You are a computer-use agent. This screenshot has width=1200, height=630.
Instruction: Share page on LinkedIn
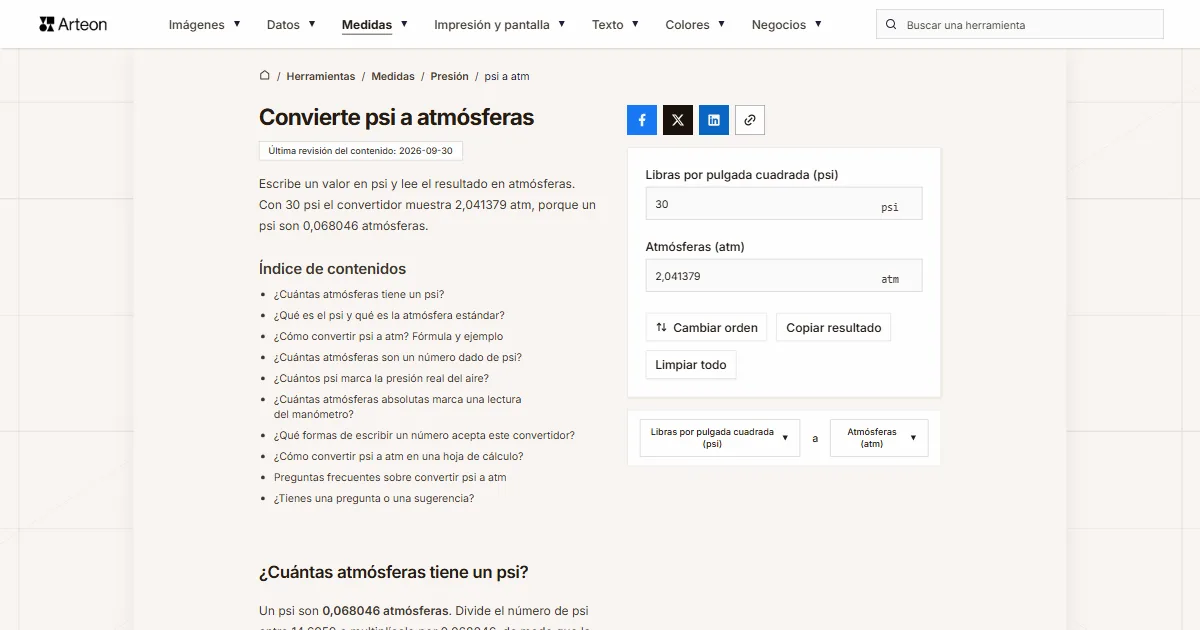pyautogui.click(x=714, y=120)
